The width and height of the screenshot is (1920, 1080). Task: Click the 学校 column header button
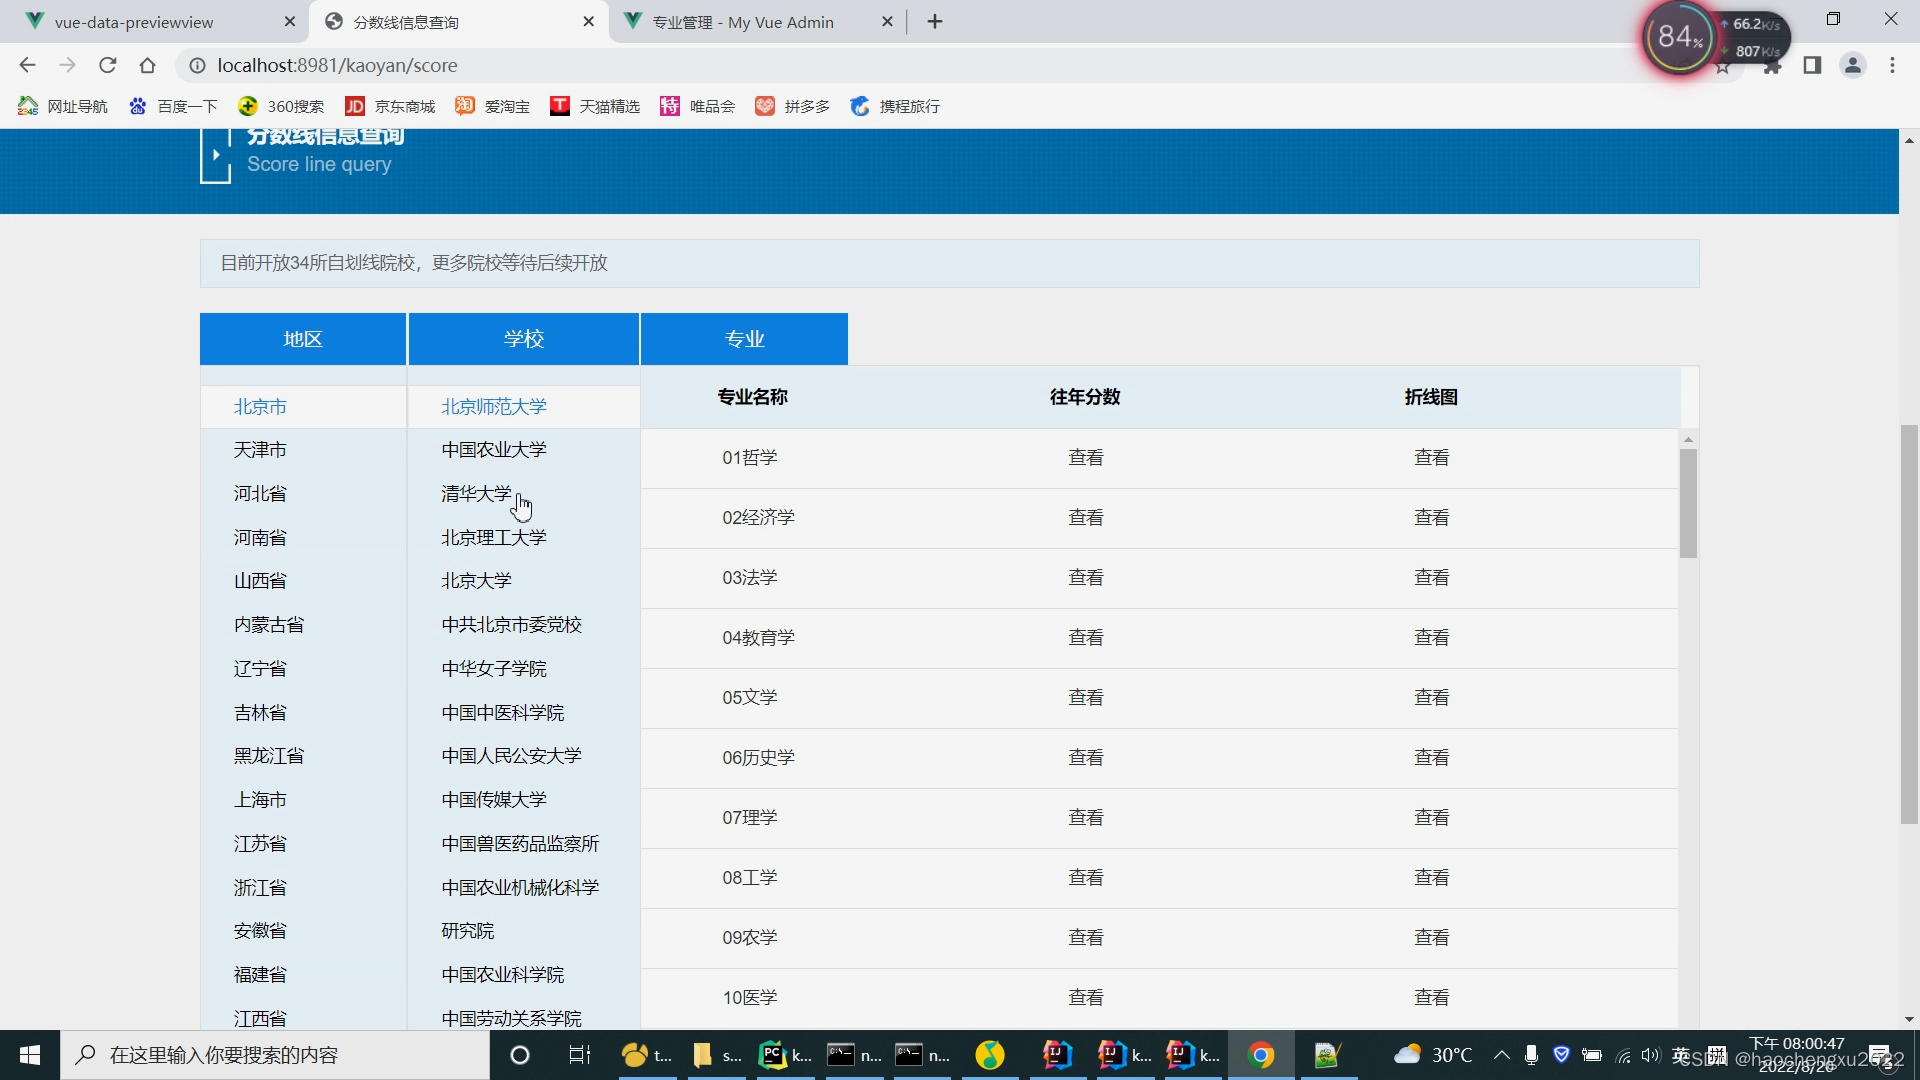coord(523,339)
